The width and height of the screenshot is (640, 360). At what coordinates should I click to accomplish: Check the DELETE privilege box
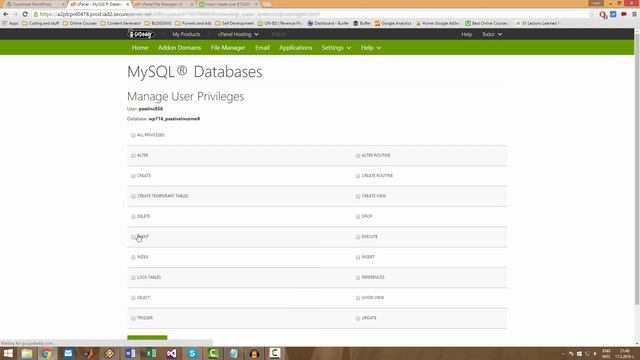tap(133, 216)
